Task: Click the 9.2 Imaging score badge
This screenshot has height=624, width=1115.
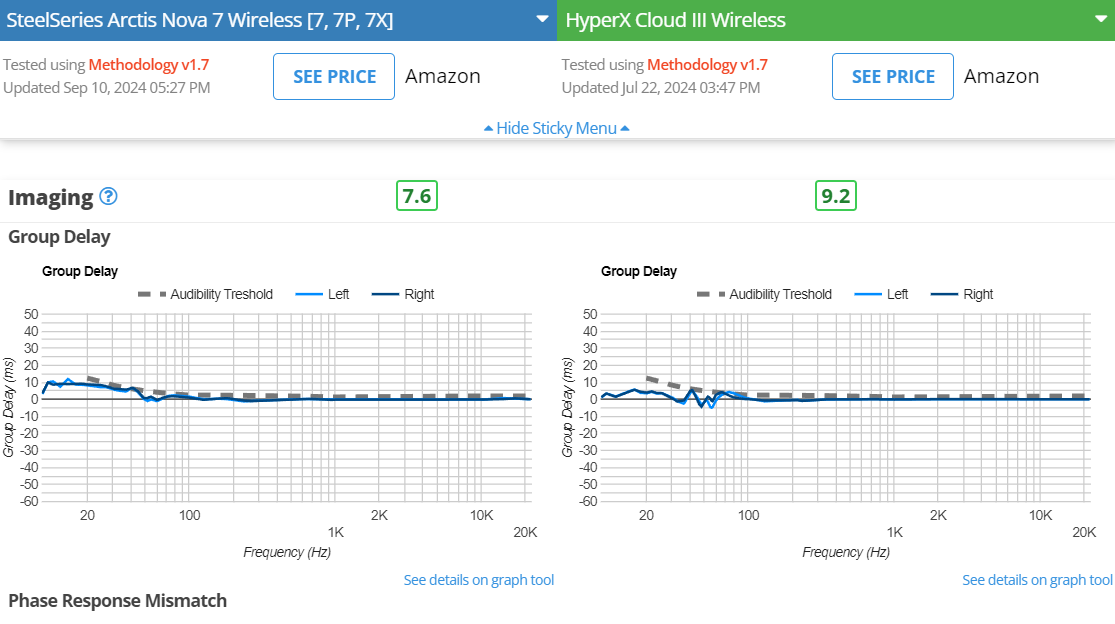Action: coord(836,196)
